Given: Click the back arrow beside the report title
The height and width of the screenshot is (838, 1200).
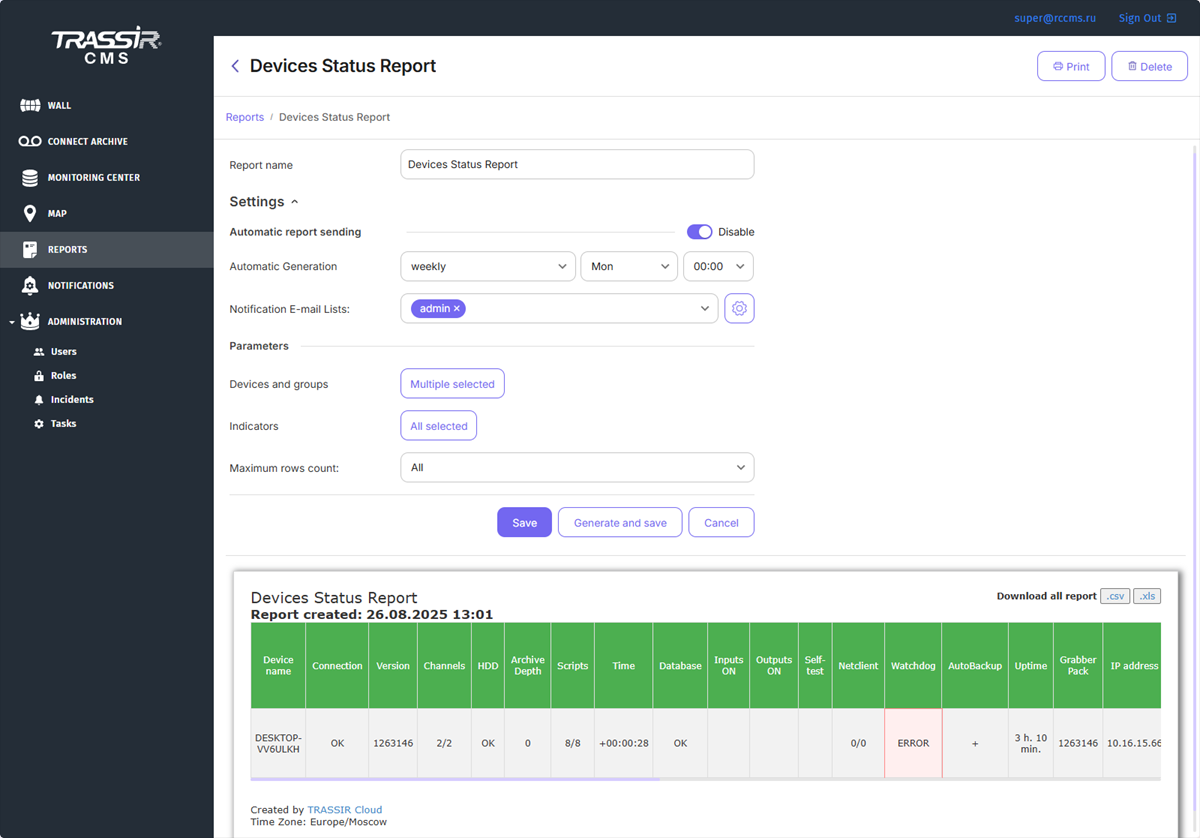Looking at the screenshot, I should [x=235, y=66].
